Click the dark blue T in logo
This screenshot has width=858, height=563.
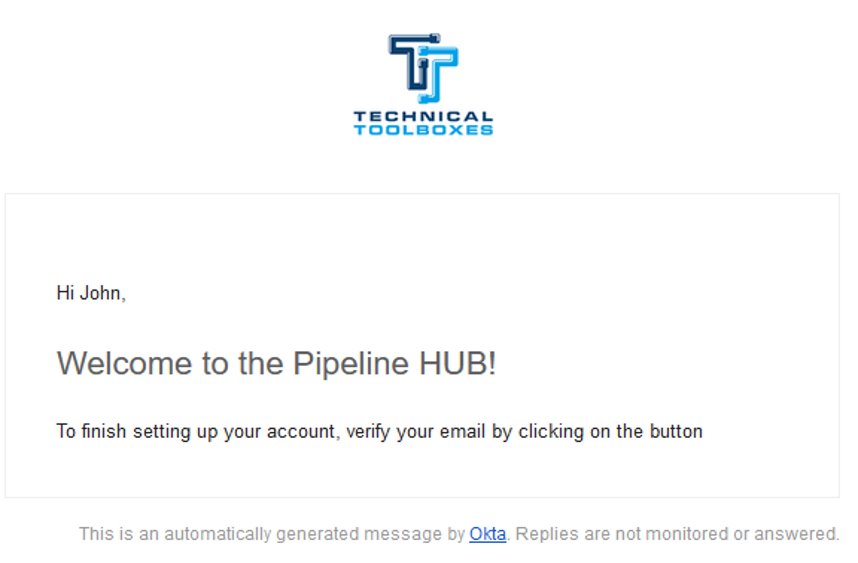tap(413, 60)
